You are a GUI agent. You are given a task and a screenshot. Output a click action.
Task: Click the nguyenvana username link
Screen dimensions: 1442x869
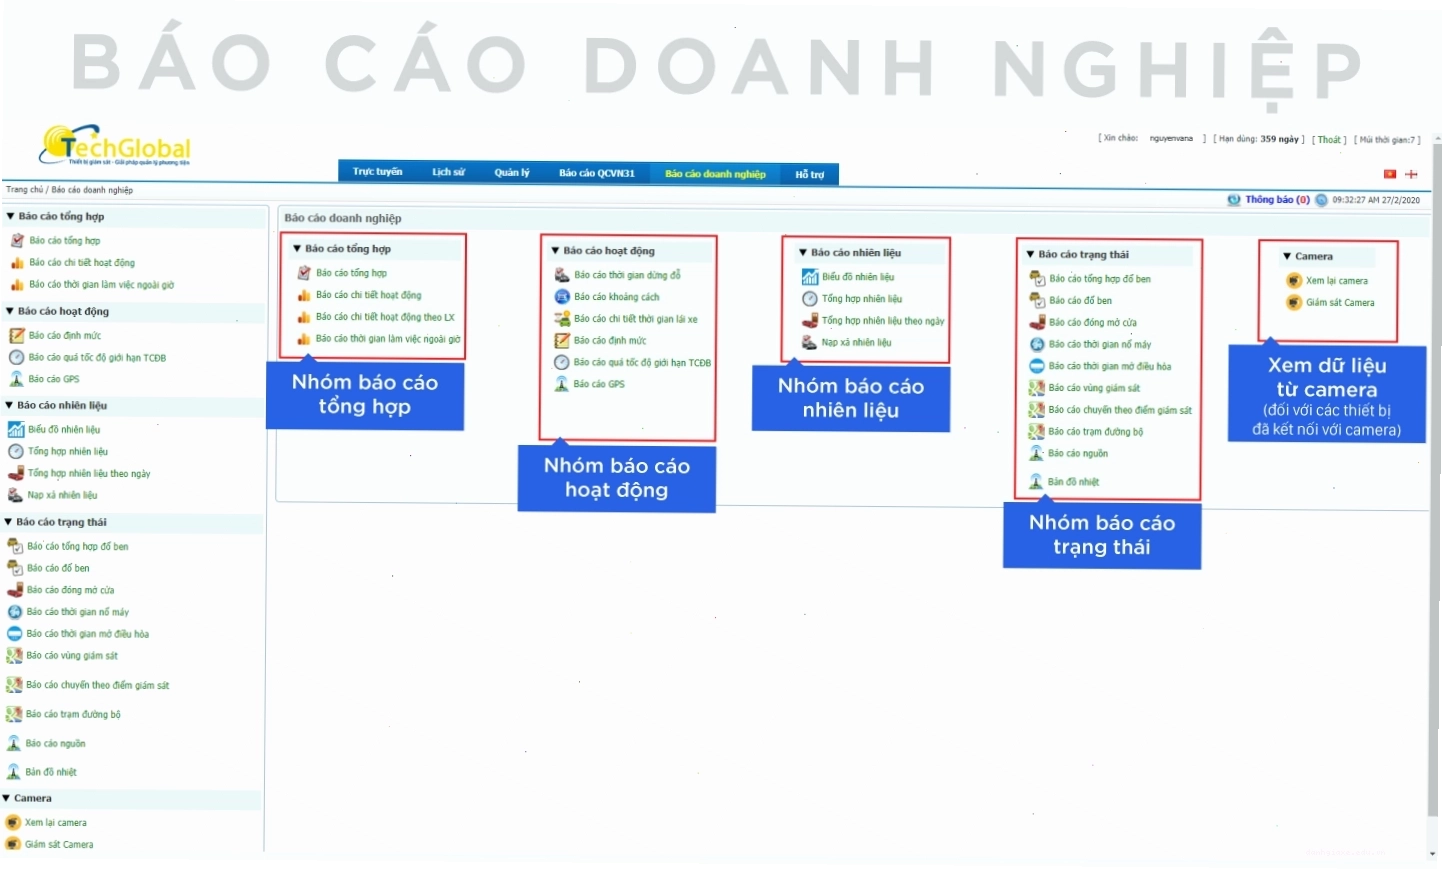[1171, 139]
